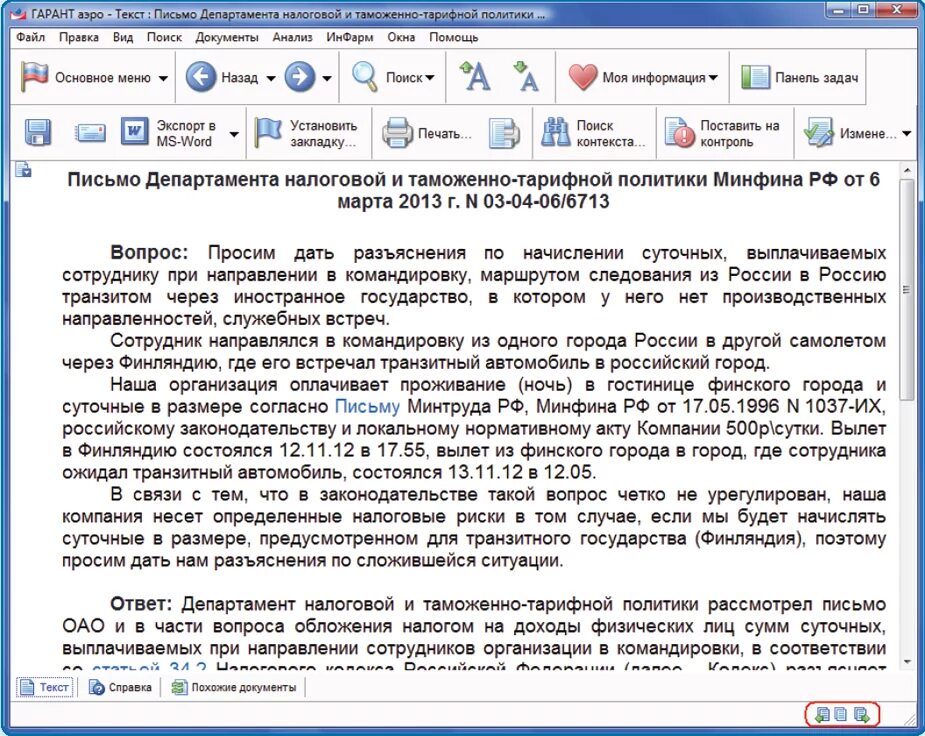
Task: Open the Вид menu
Action: tap(123, 37)
